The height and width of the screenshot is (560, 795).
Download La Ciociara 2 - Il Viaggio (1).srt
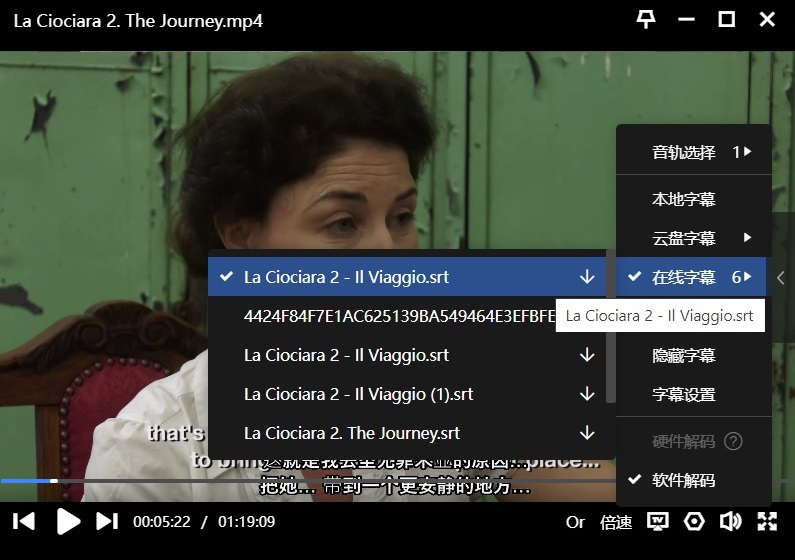587,394
